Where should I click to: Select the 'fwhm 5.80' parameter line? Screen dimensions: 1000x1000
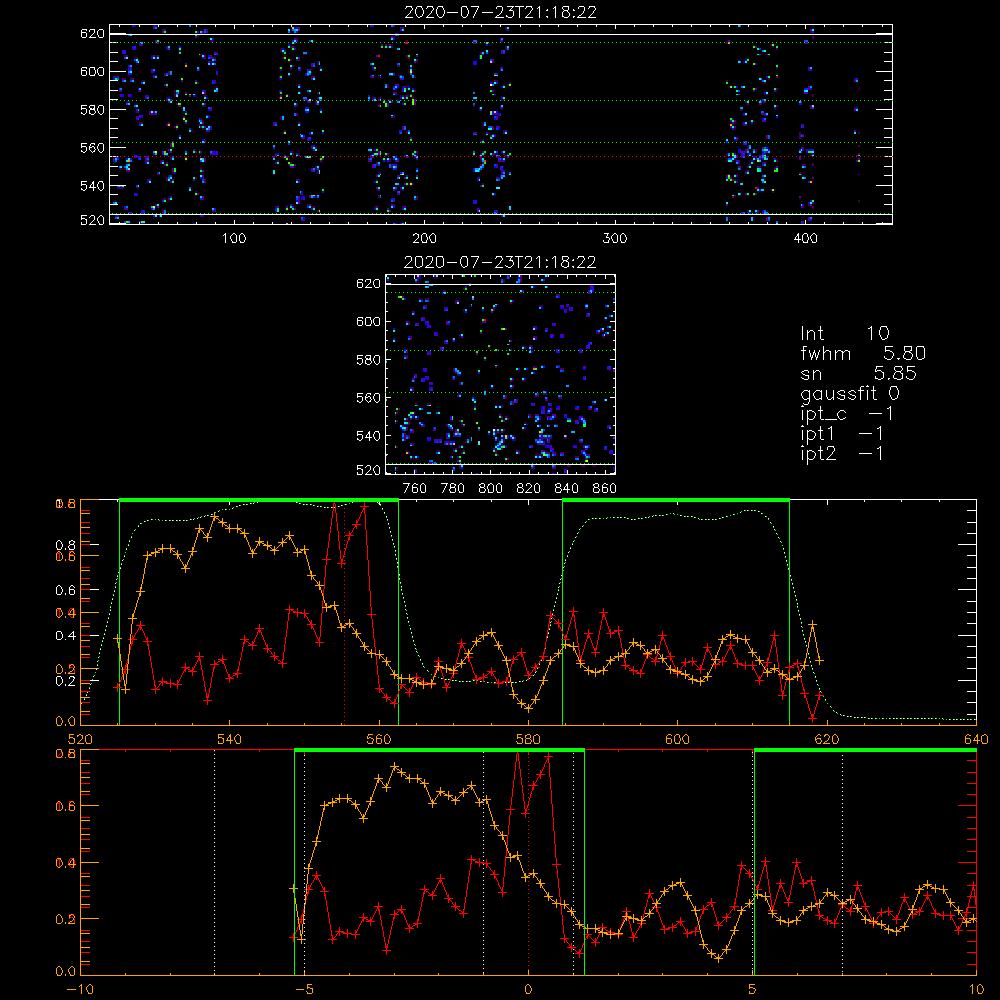(863, 353)
